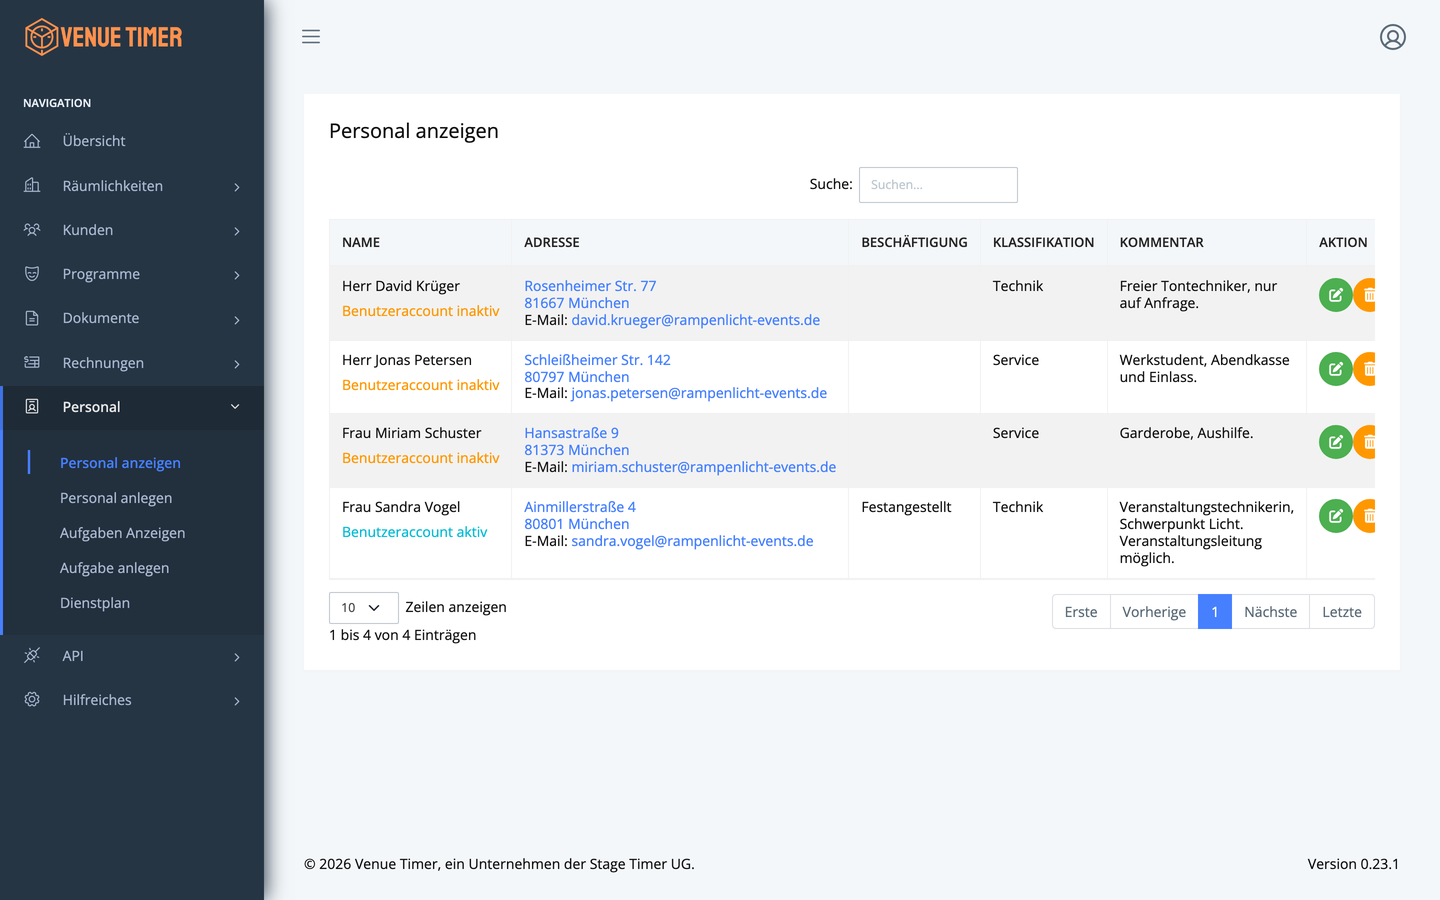
Task: Toggle the sidebar hamburger menu icon
Action: tap(311, 37)
